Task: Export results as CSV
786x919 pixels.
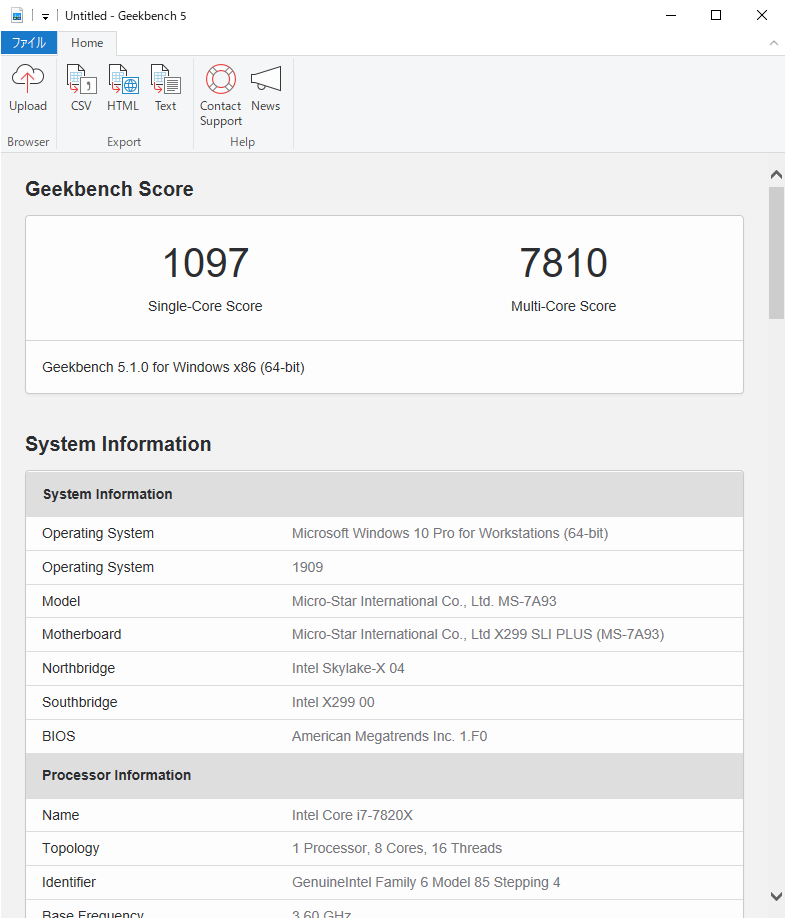Action: click(81, 88)
